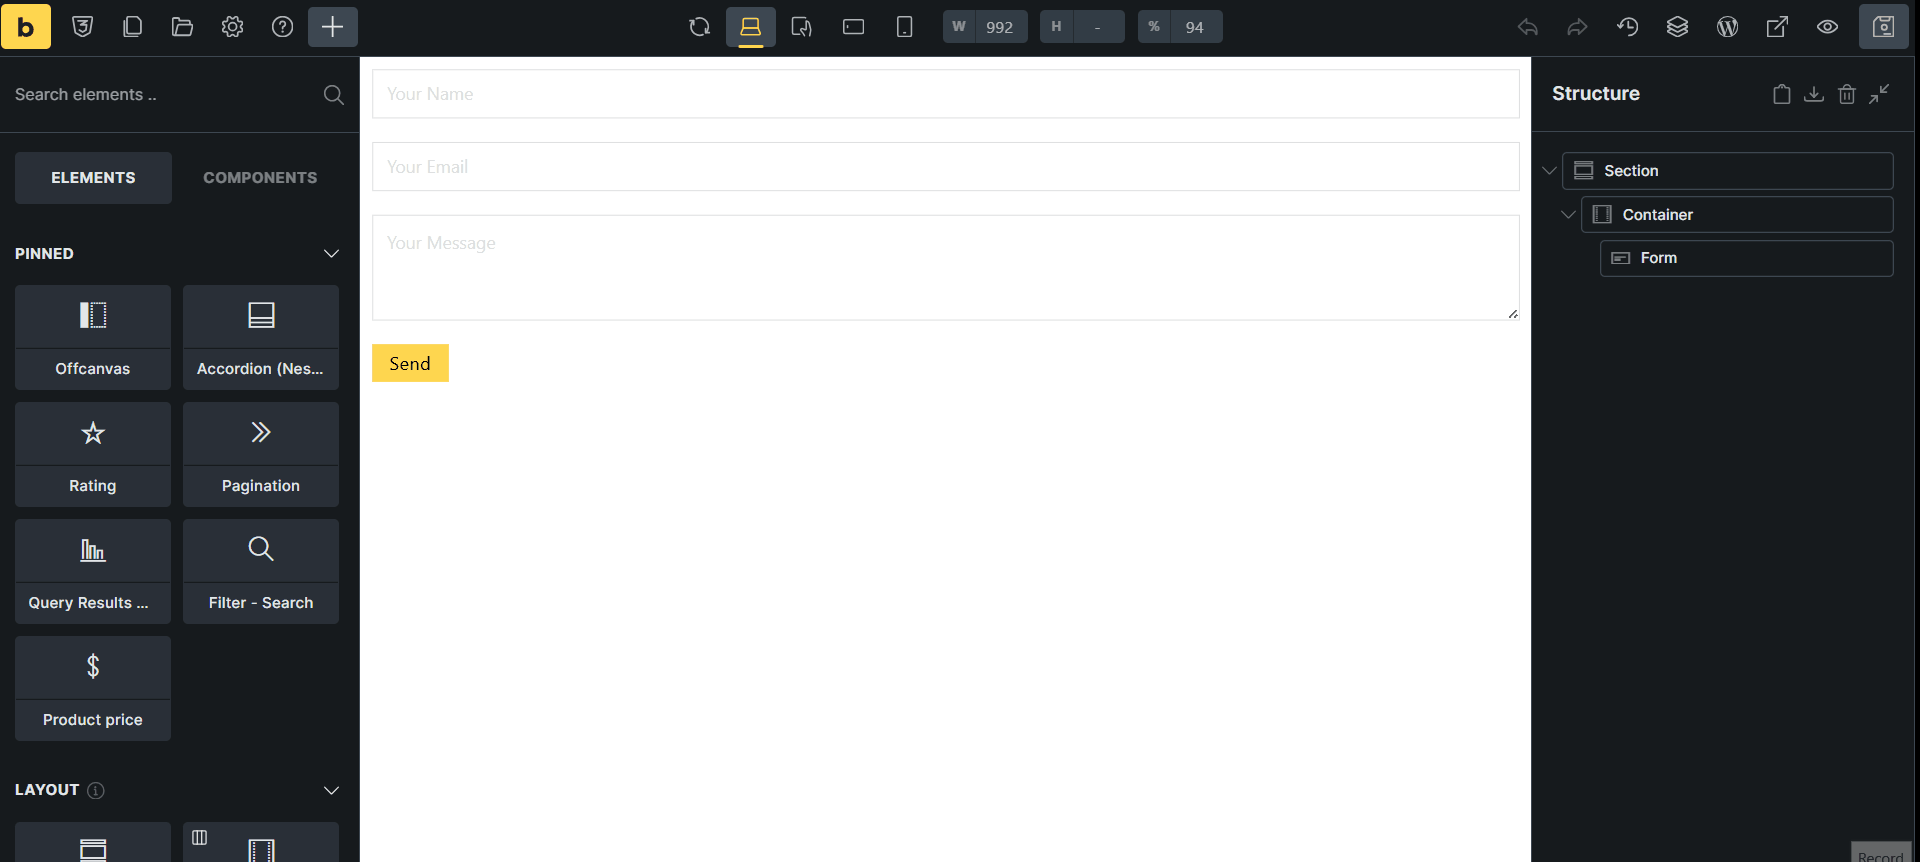1920x862 pixels.
Task: Select the tablet portrait breakpoint icon
Action: pos(802,27)
